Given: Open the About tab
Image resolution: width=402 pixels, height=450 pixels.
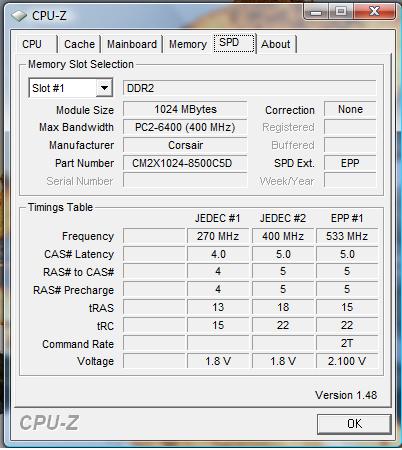Looking at the screenshot, I should pyautogui.click(x=276, y=44).
